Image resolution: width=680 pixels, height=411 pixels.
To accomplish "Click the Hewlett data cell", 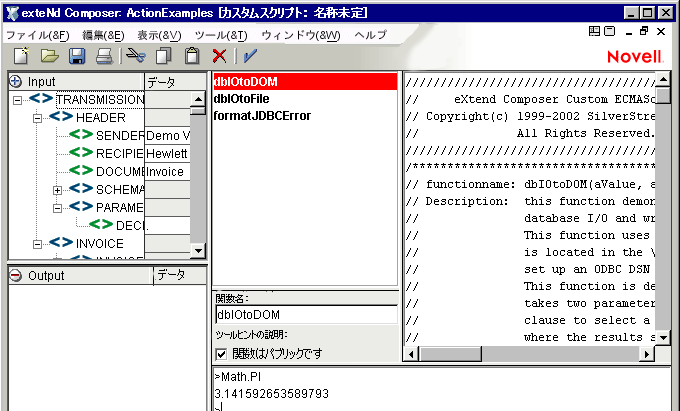I will [167, 153].
